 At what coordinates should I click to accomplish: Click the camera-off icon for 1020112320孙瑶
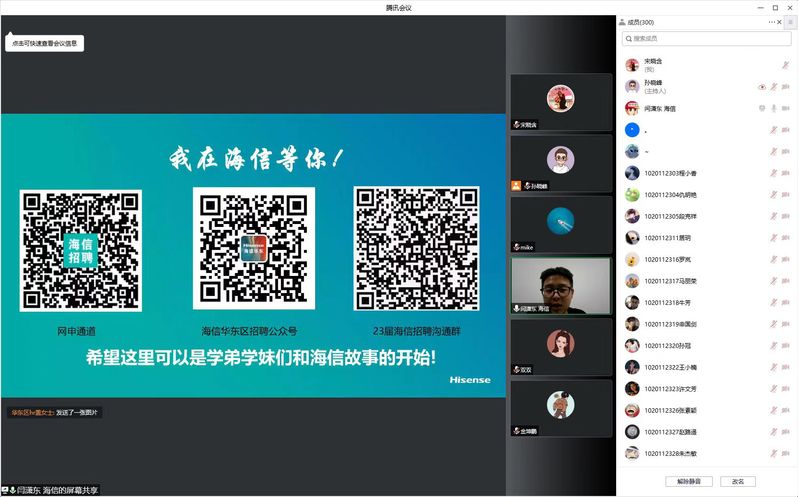pyautogui.click(x=786, y=345)
